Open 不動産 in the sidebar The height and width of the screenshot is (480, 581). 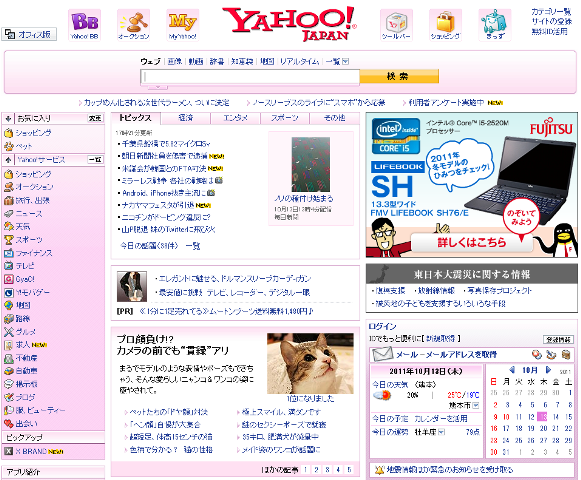pyautogui.click(x=26, y=358)
